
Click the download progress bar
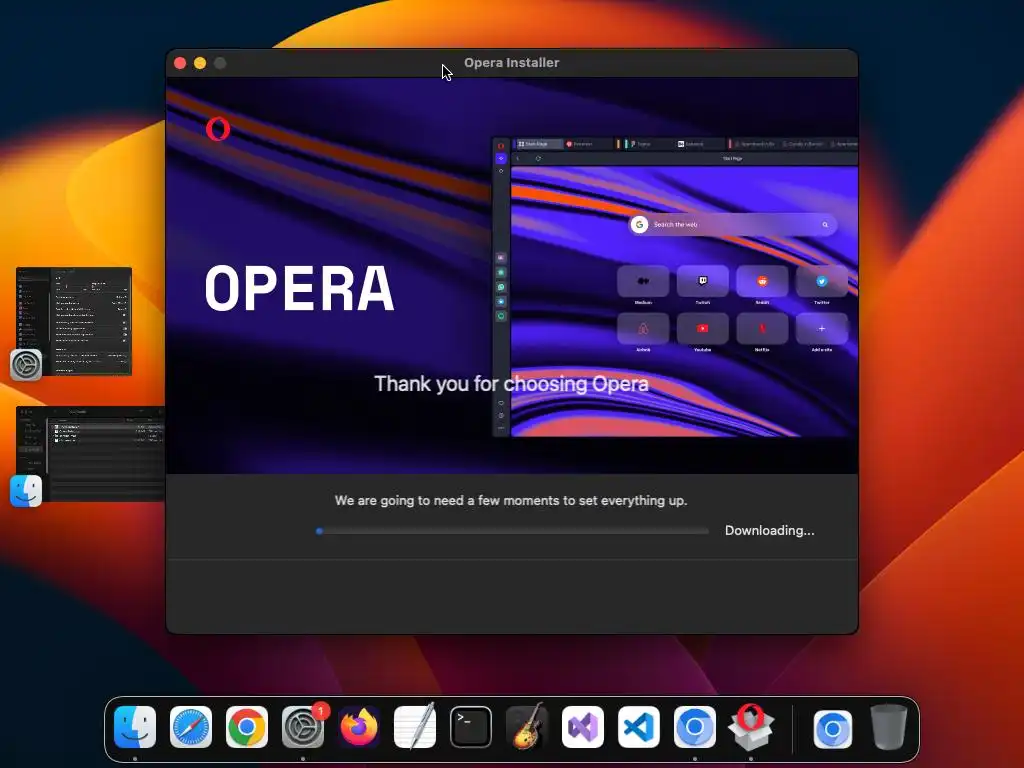[x=512, y=531]
